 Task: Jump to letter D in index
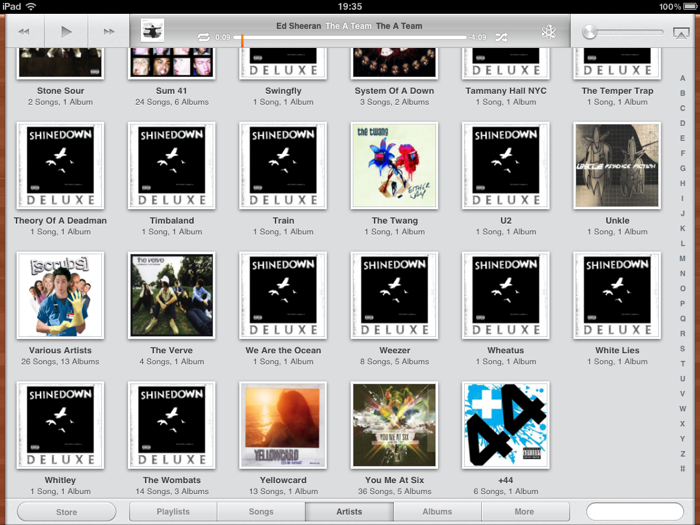(x=682, y=123)
